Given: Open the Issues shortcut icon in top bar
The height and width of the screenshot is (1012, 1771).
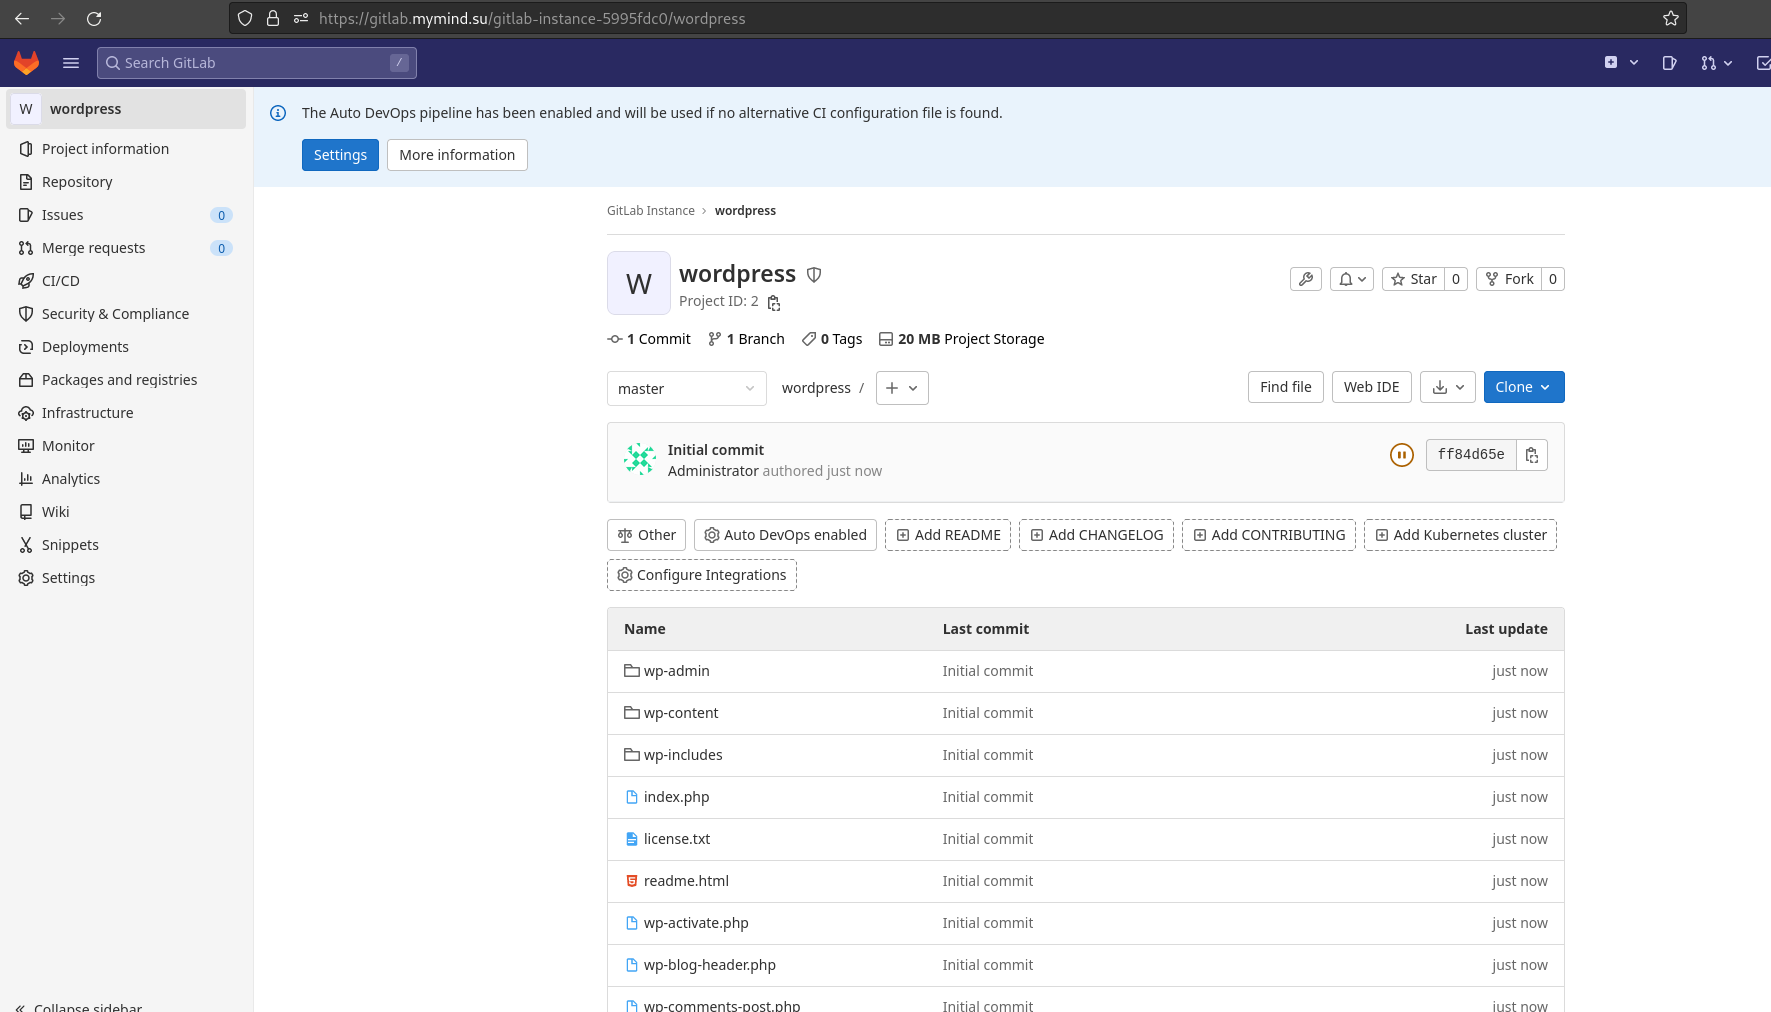Looking at the screenshot, I should (1669, 63).
